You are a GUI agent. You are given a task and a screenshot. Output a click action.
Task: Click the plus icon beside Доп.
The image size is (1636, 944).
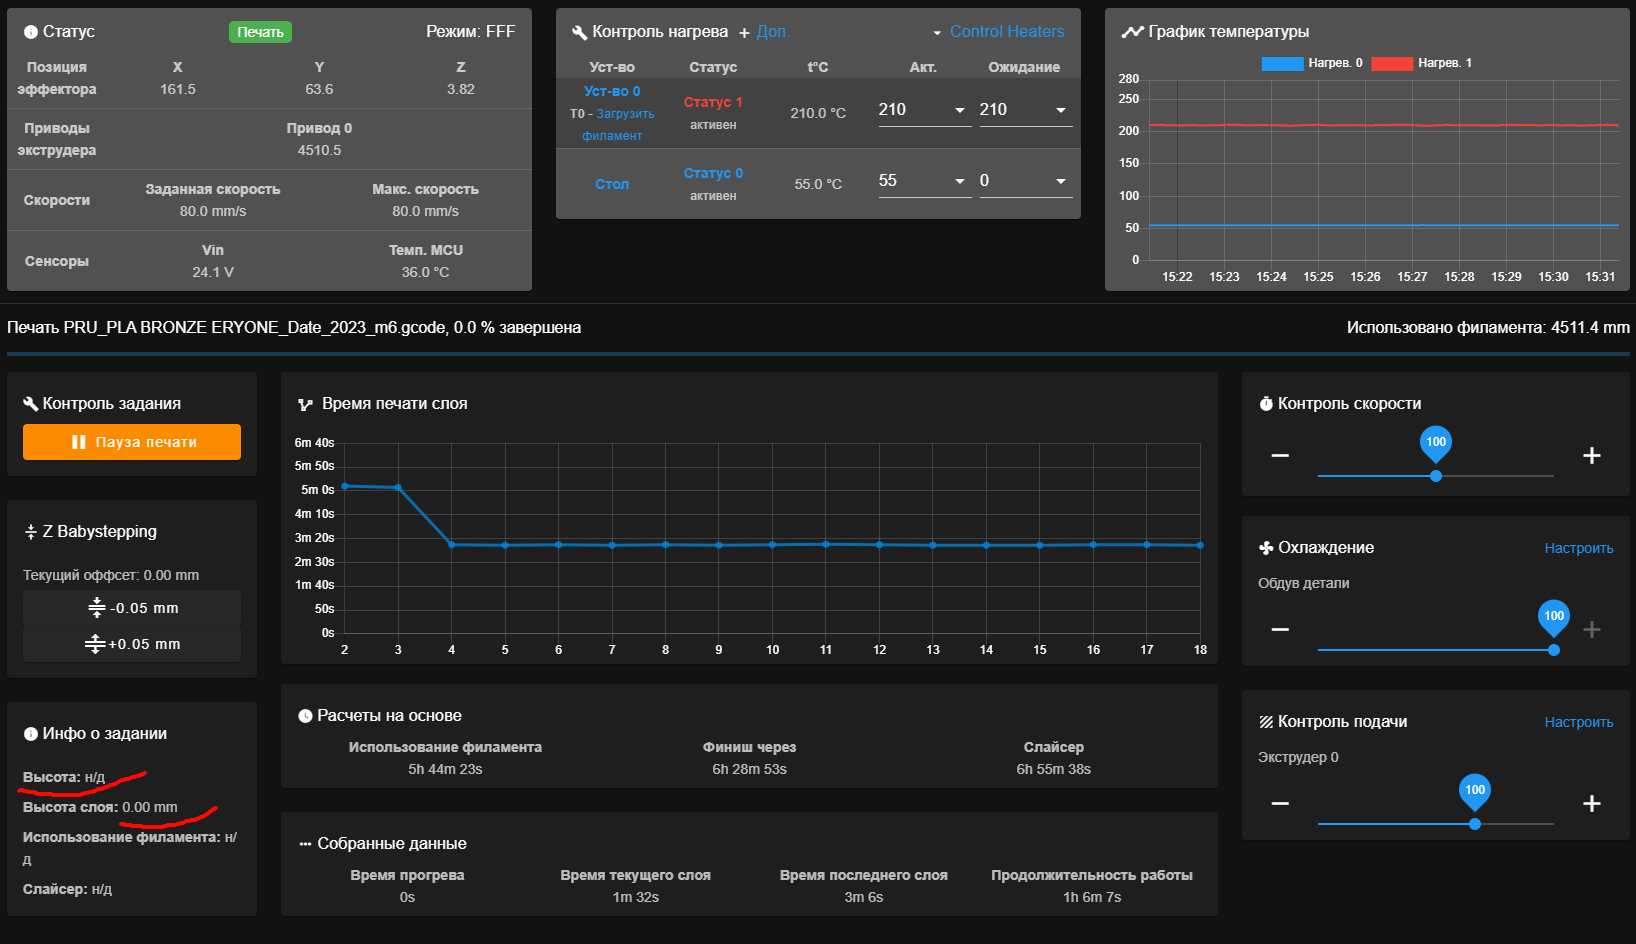[x=744, y=33]
